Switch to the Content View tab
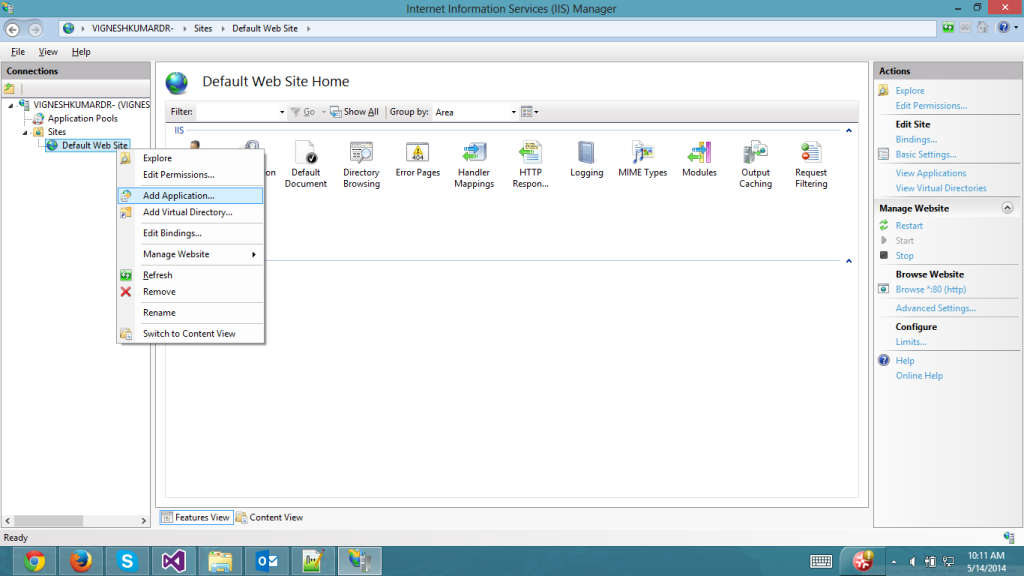The image size is (1024, 576). (270, 517)
